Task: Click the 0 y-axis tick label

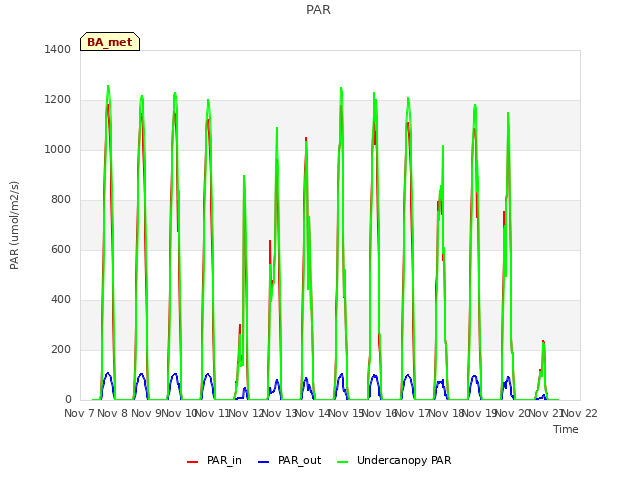Action: (x=68, y=400)
